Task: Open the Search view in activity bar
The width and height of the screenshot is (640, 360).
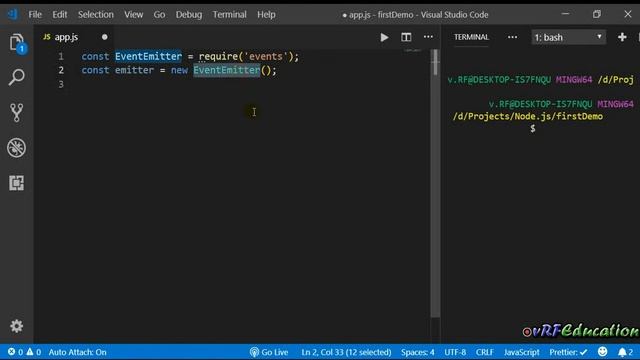Action: pos(16,77)
